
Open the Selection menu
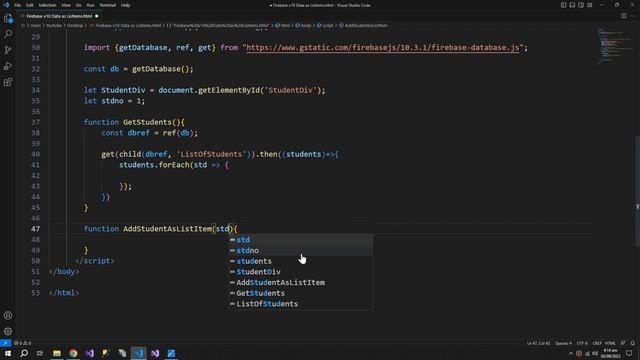pyautogui.click(x=47, y=5)
